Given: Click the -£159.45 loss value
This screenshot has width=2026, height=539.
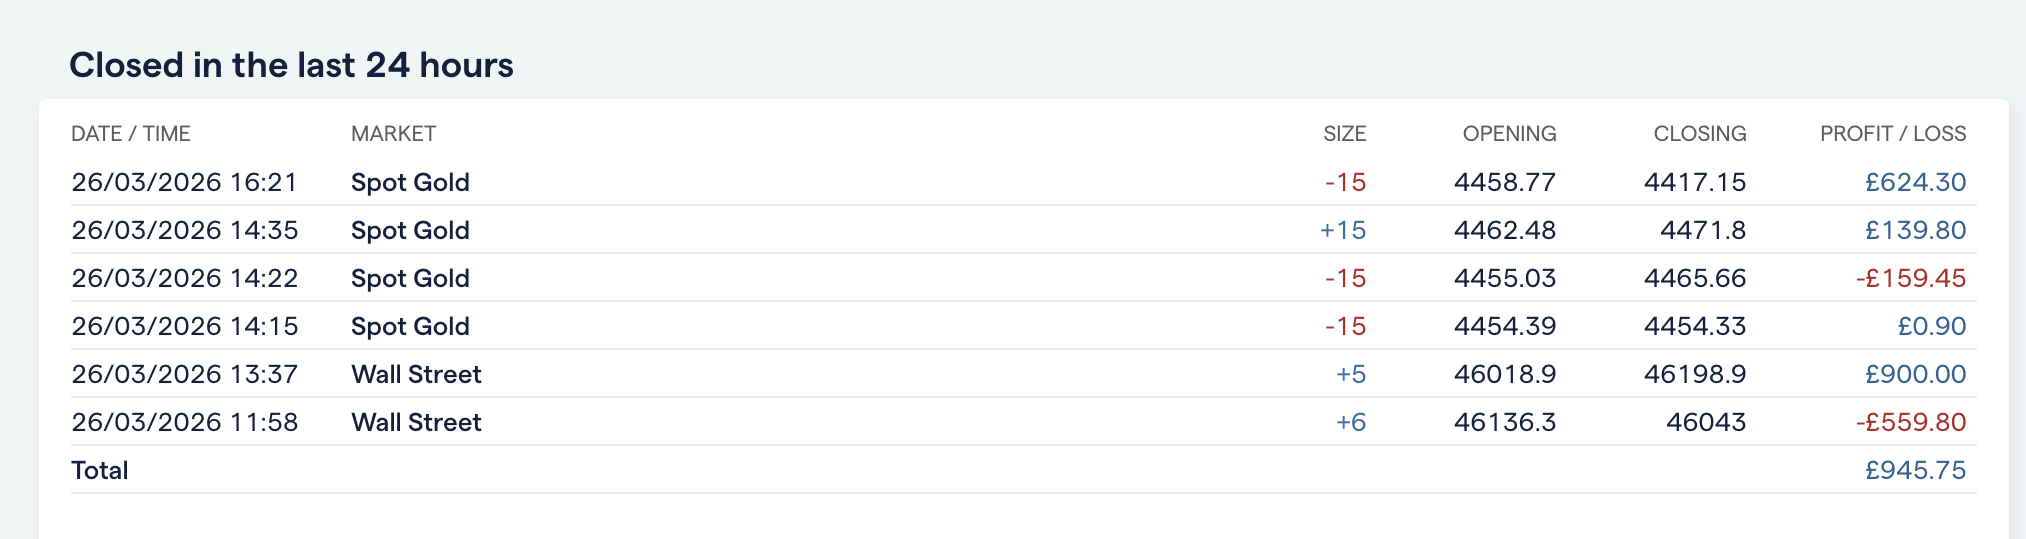Looking at the screenshot, I should click(1911, 278).
